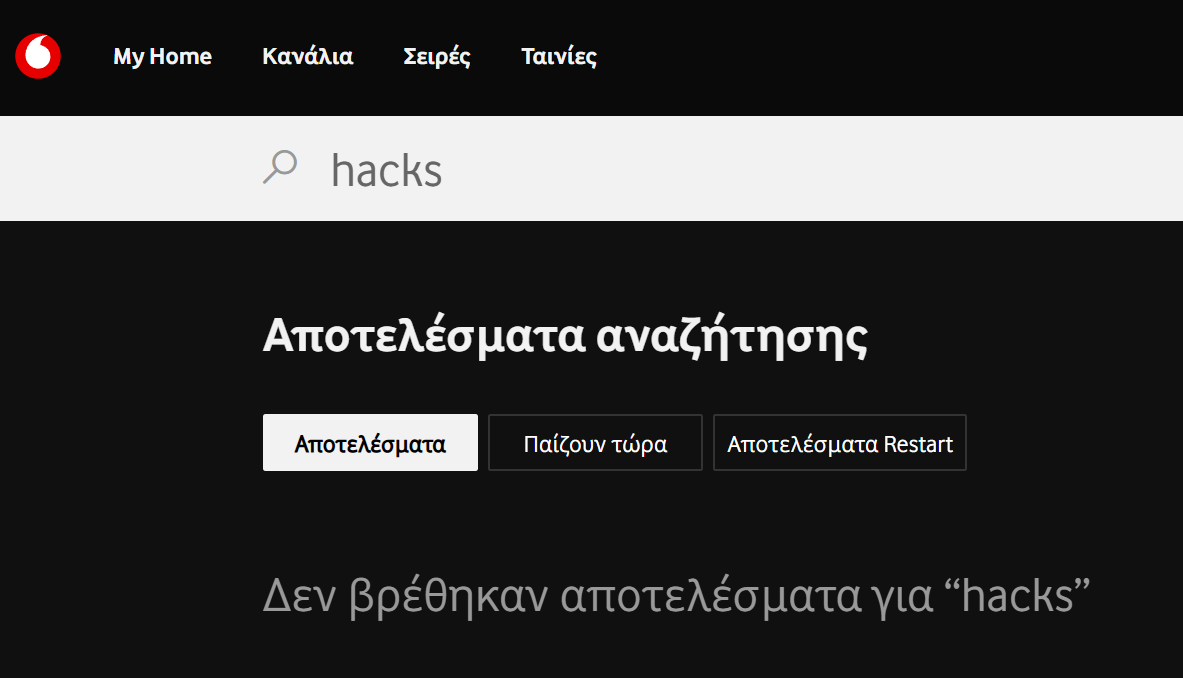Screen dimensions: 1183x678
Task: Click the Αποτελέσματα αναζήτησης heading
Action: 564,338
